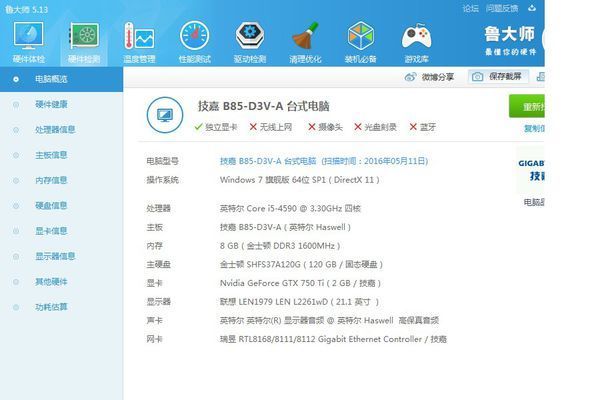The image size is (600, 400).
Task: Open 其他硬件 in the sidebar
Action: pyautogui.click(x=51, y=282)
